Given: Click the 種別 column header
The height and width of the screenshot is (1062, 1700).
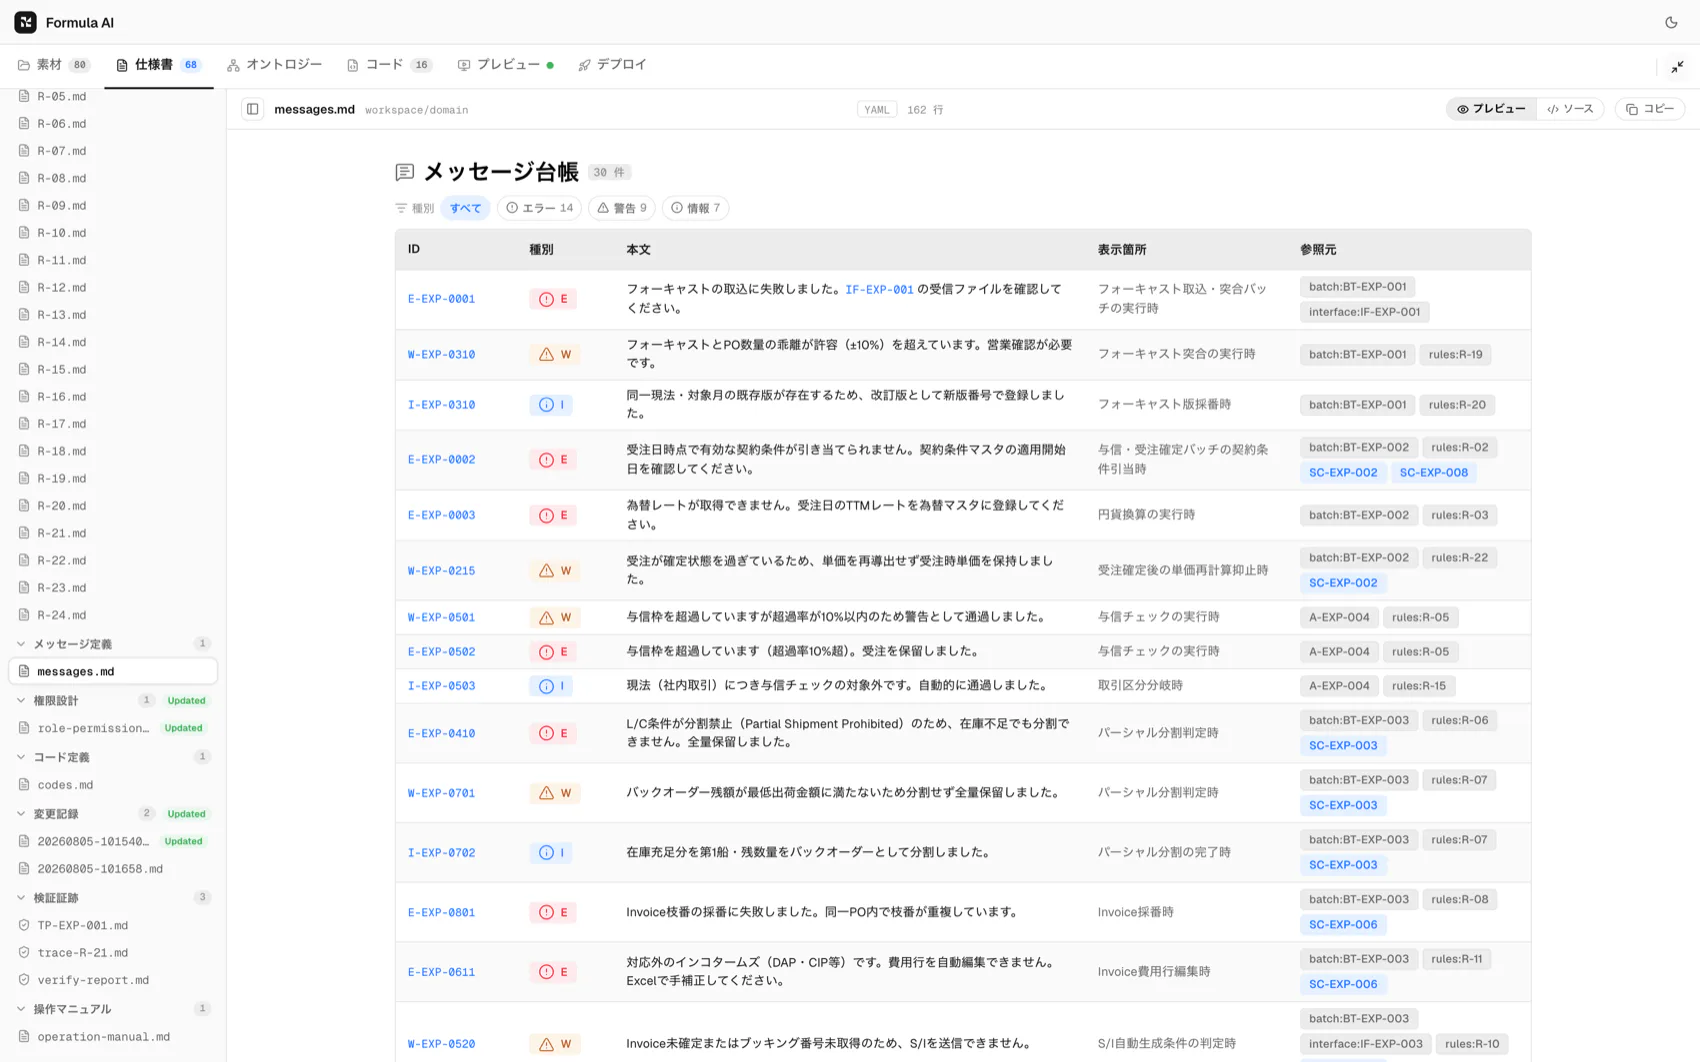Looking at the screenshot, I should tap(541, 249).
